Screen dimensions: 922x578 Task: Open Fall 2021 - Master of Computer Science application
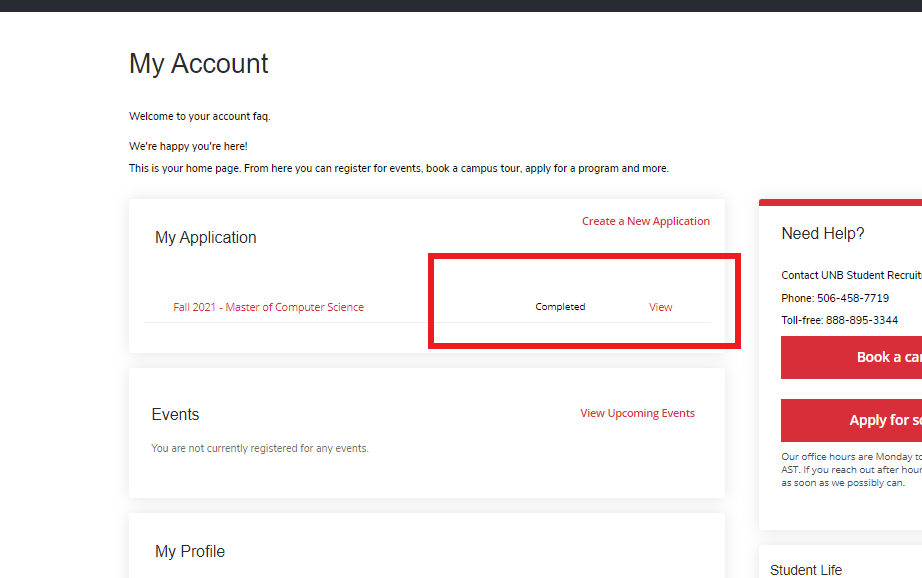(268, 307)
